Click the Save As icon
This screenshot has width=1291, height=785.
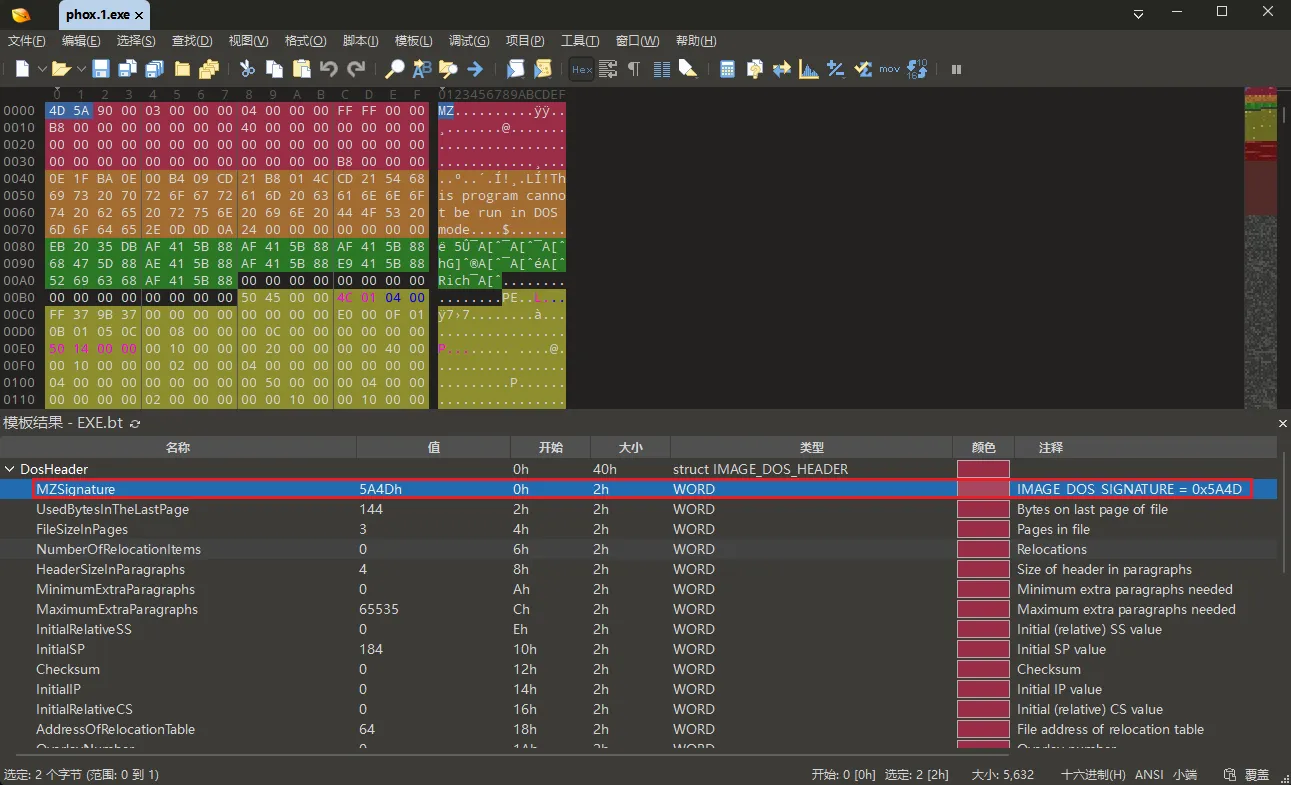pyautogui.click(x=128, y=69)
